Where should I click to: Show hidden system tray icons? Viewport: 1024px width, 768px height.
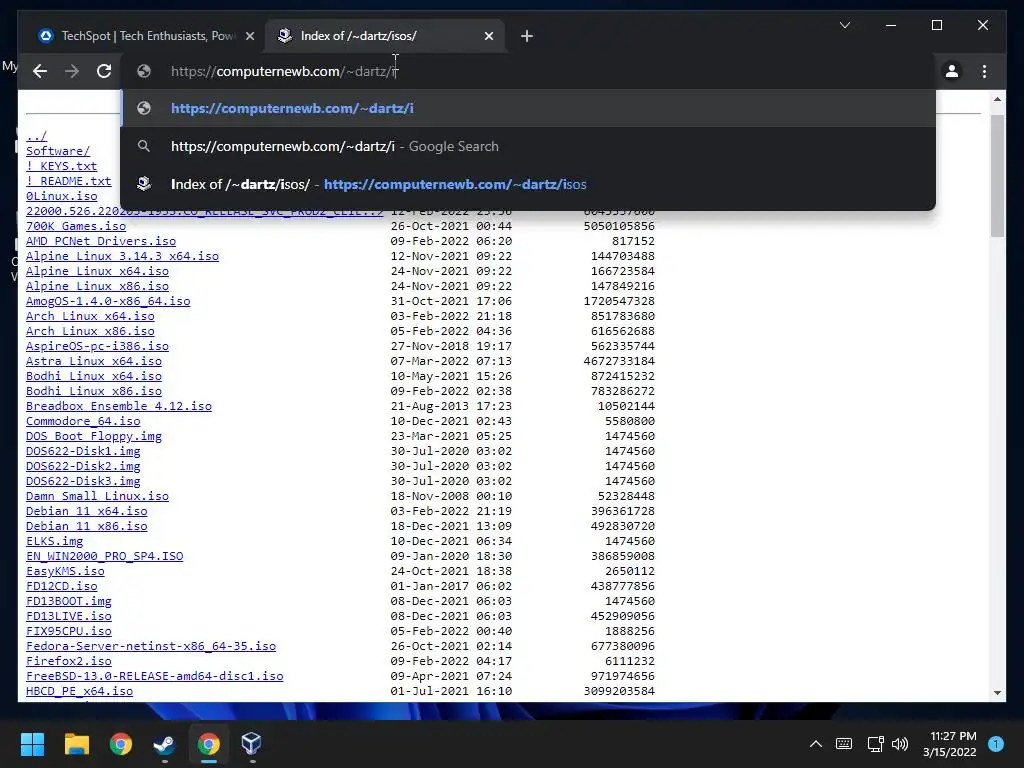(816, 744)
